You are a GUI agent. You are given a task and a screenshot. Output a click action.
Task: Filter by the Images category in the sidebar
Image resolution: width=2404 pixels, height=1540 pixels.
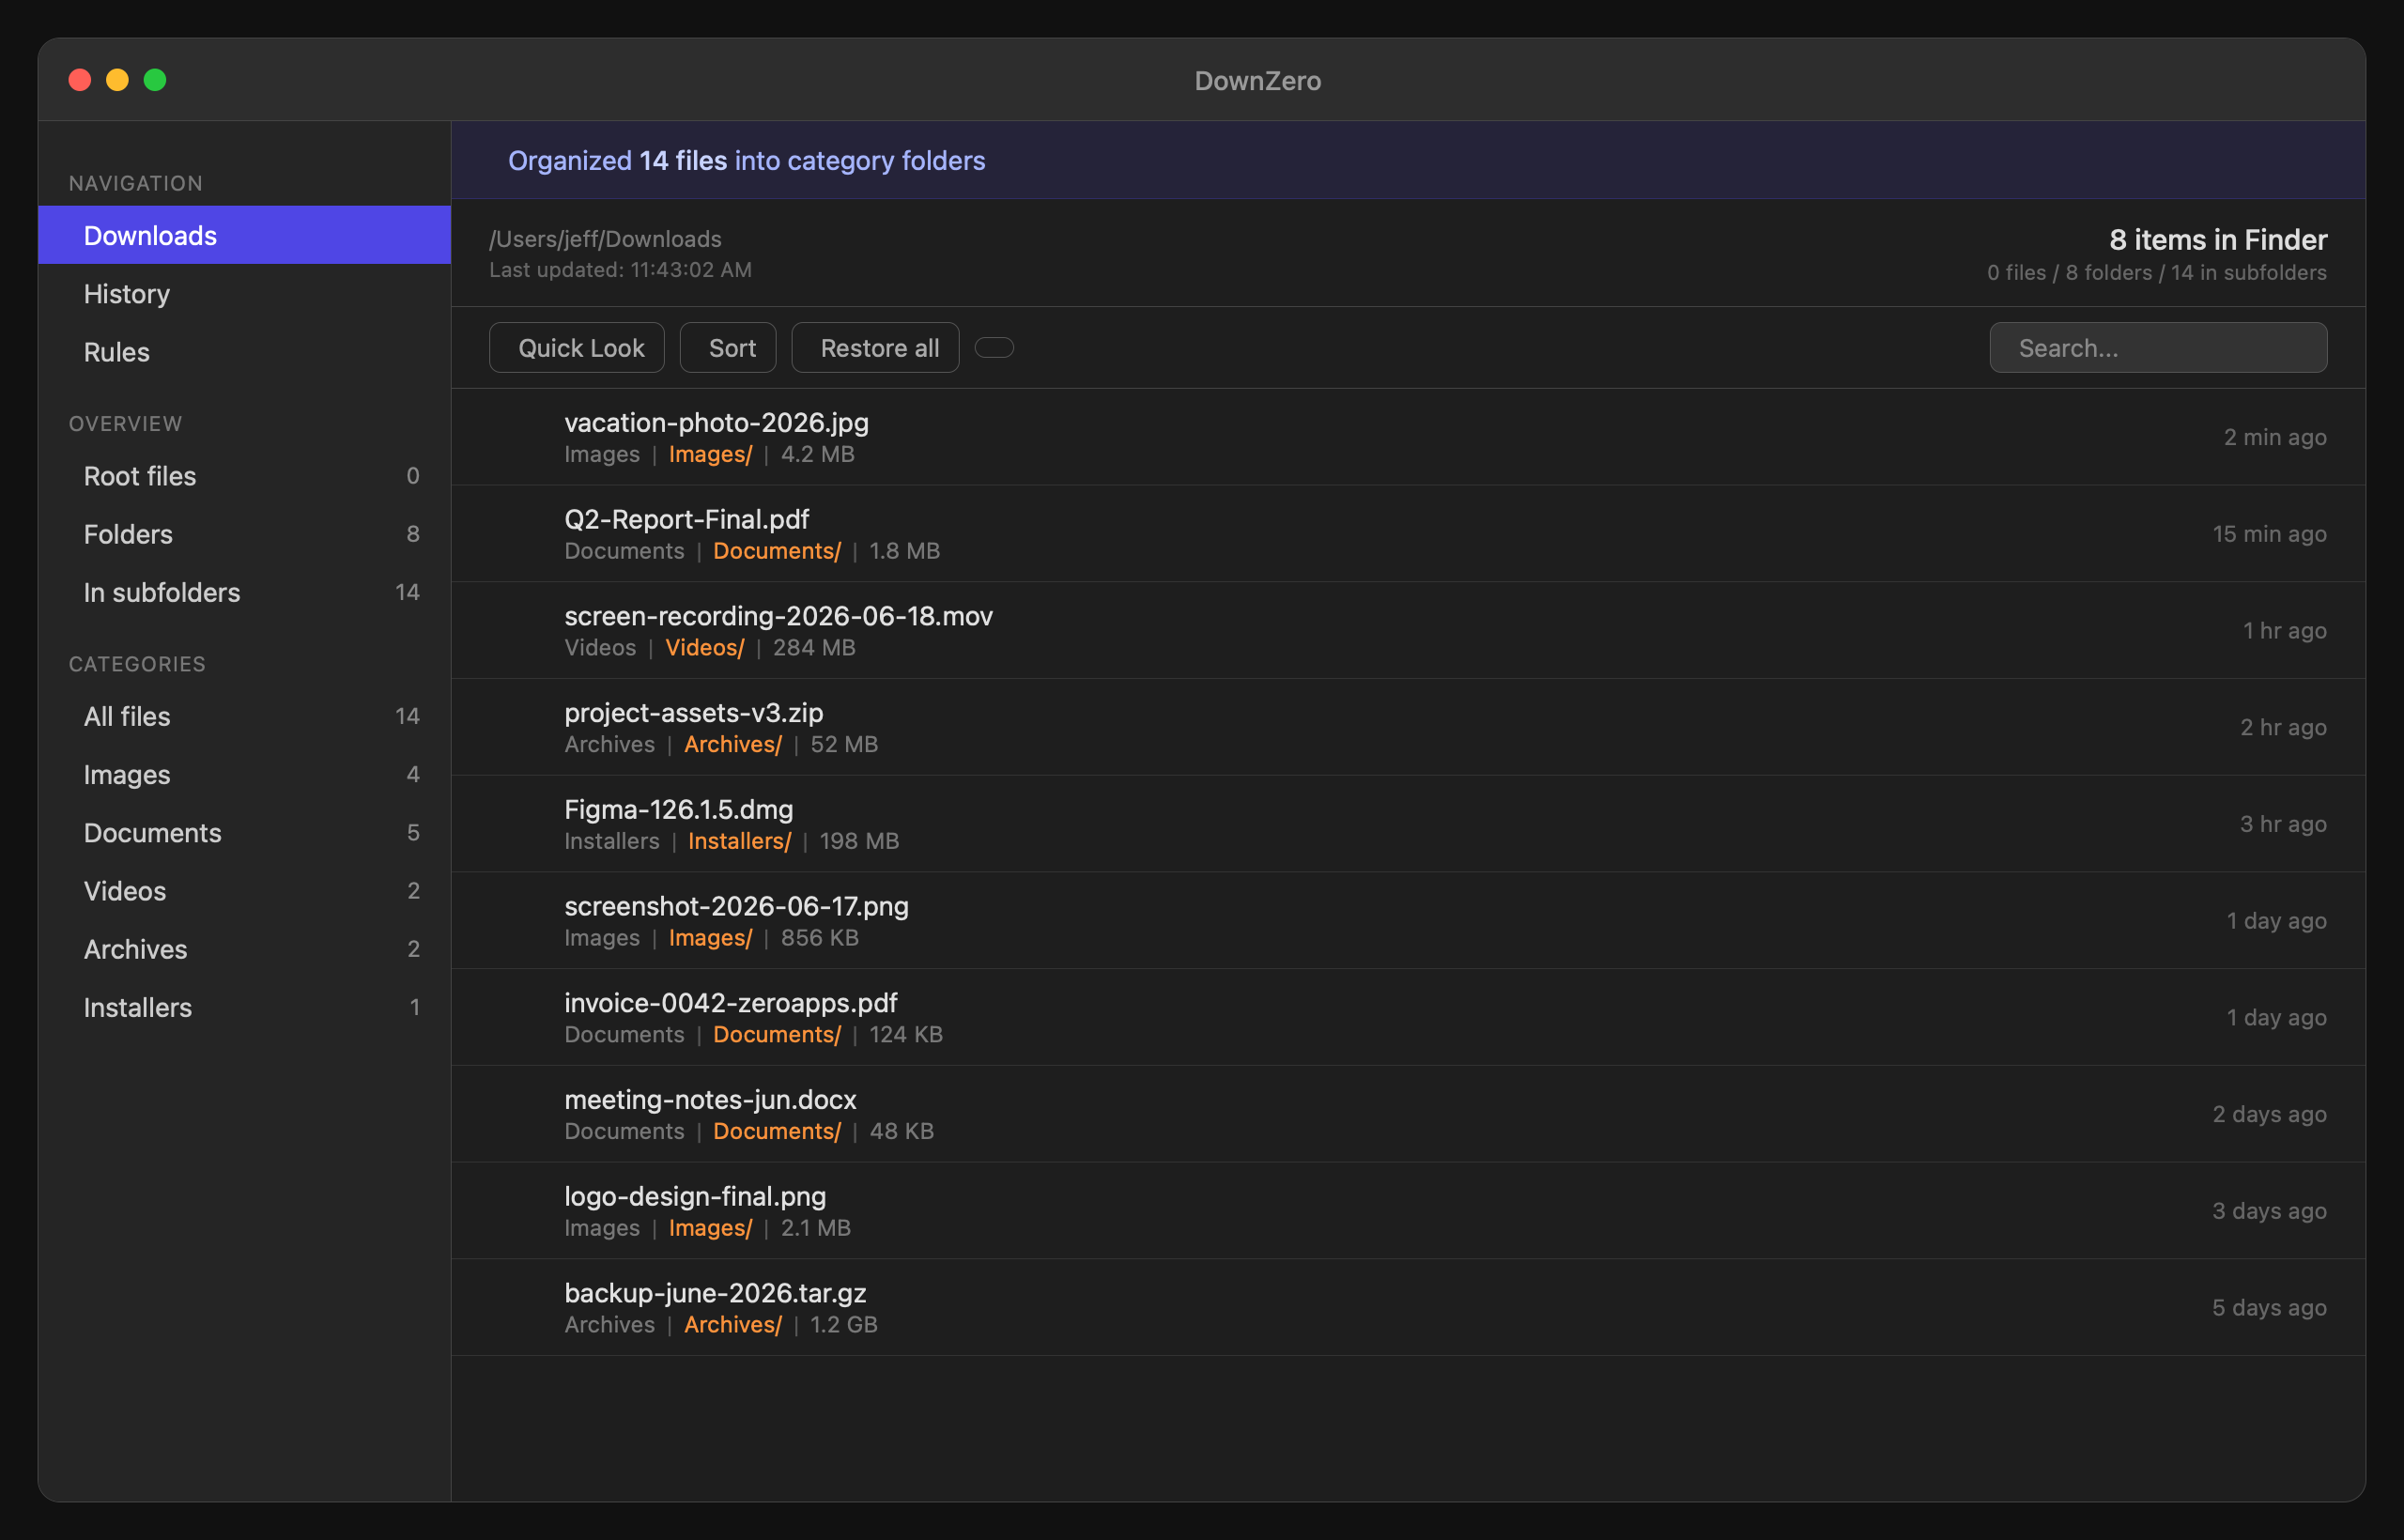244,774
